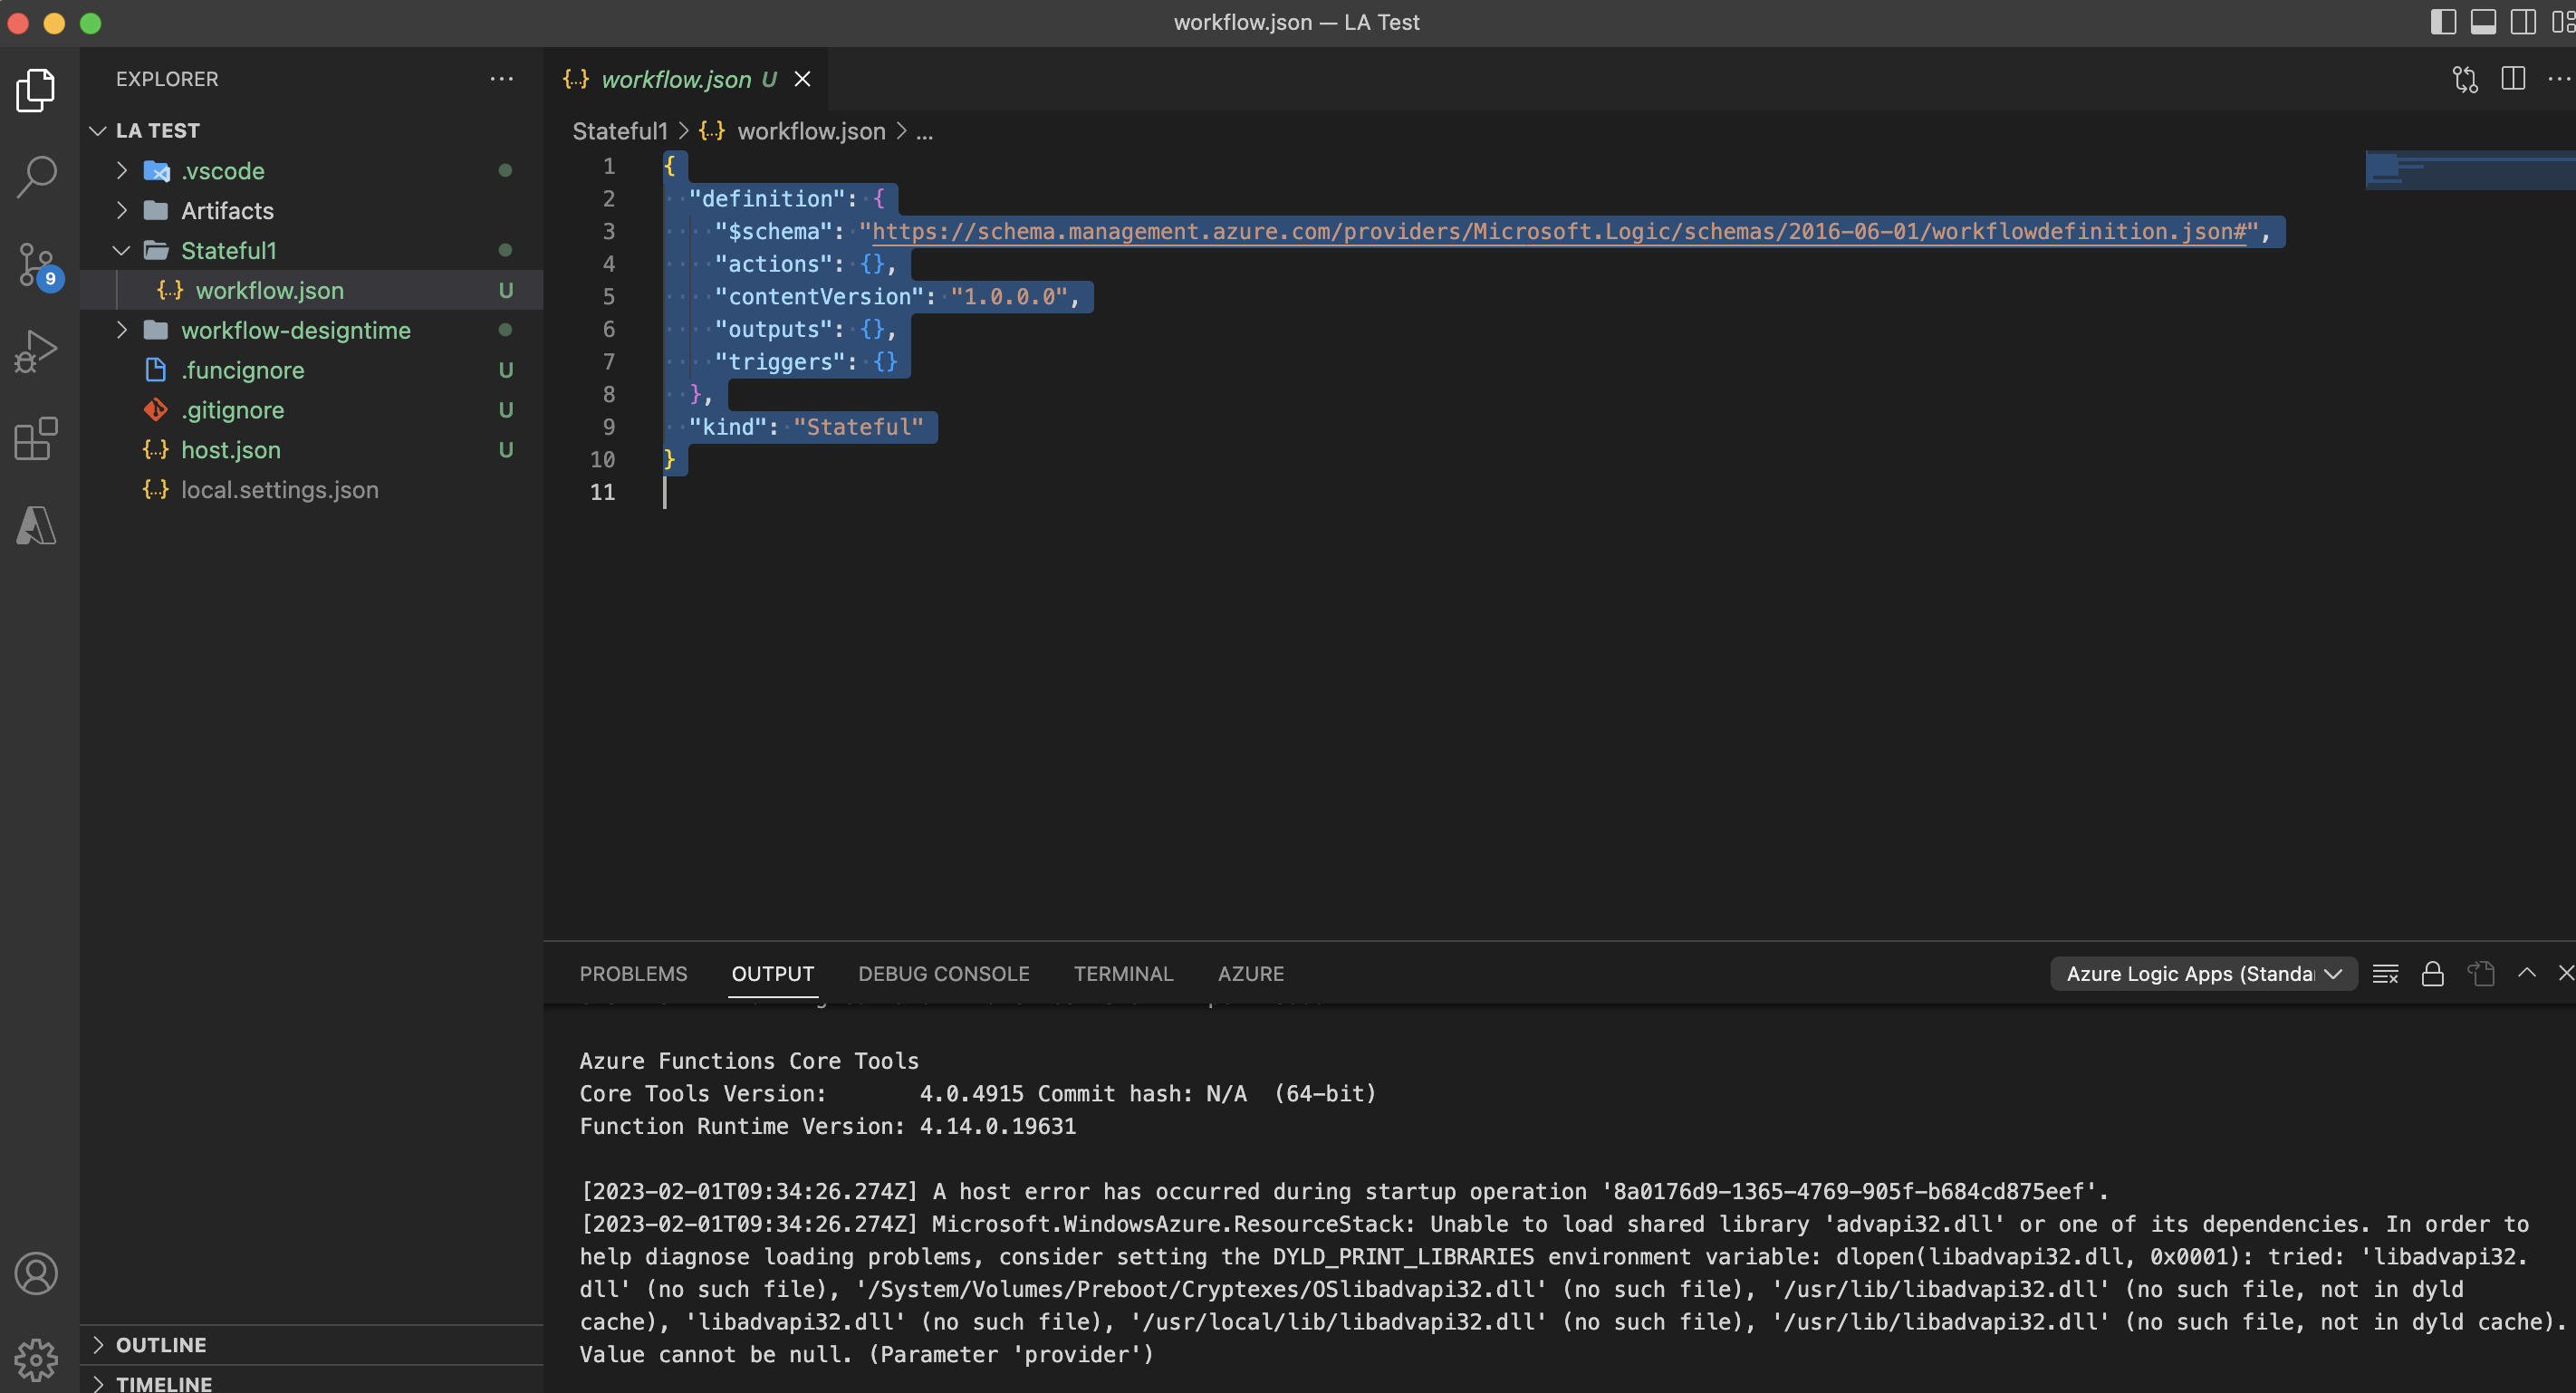Maximize the panel with the chevron toggle
The width and height of the screenshot is (2576, 1393).
pyautogui.click(x=2525, y=973)
